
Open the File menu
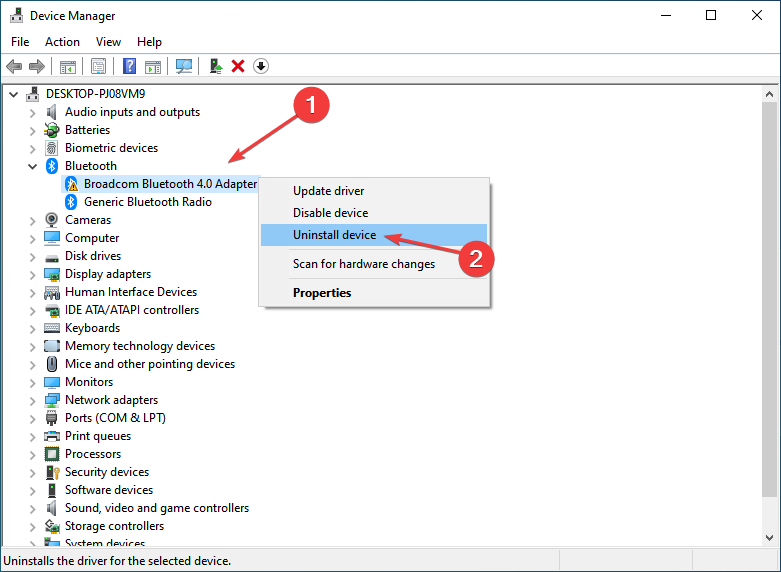[20, 42]
